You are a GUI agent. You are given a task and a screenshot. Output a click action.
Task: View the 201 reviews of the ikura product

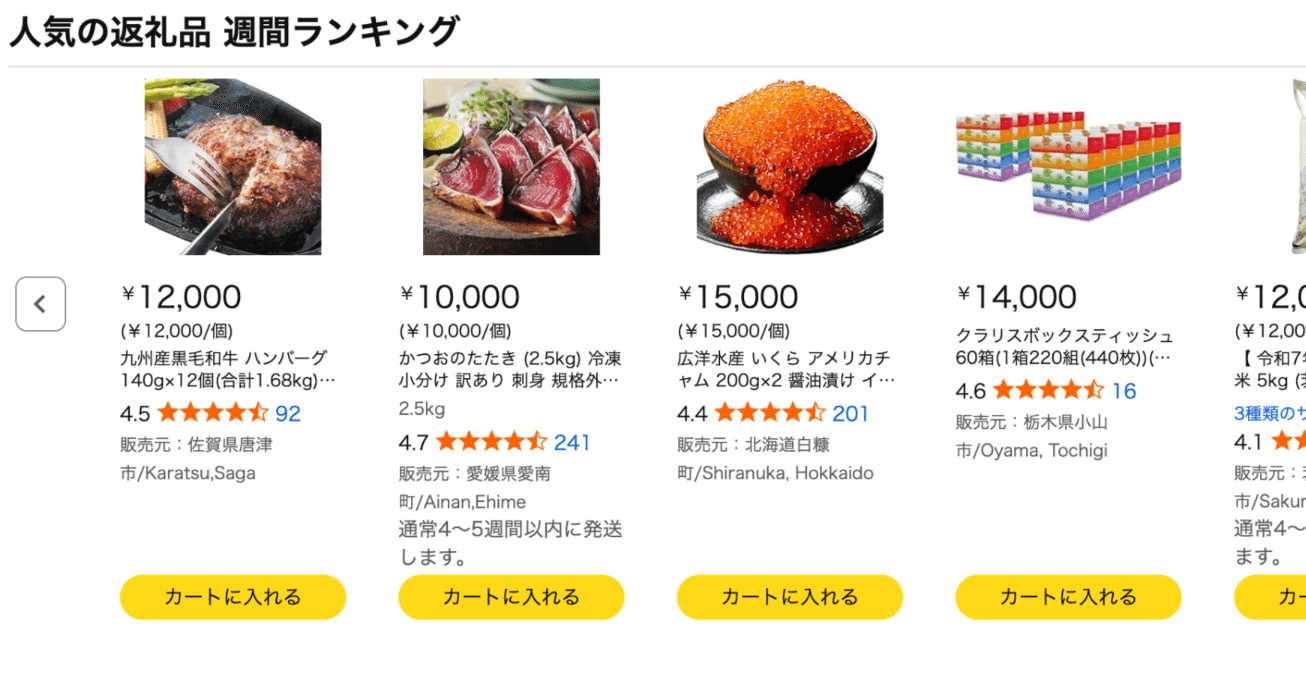click(x=851, y=412)
